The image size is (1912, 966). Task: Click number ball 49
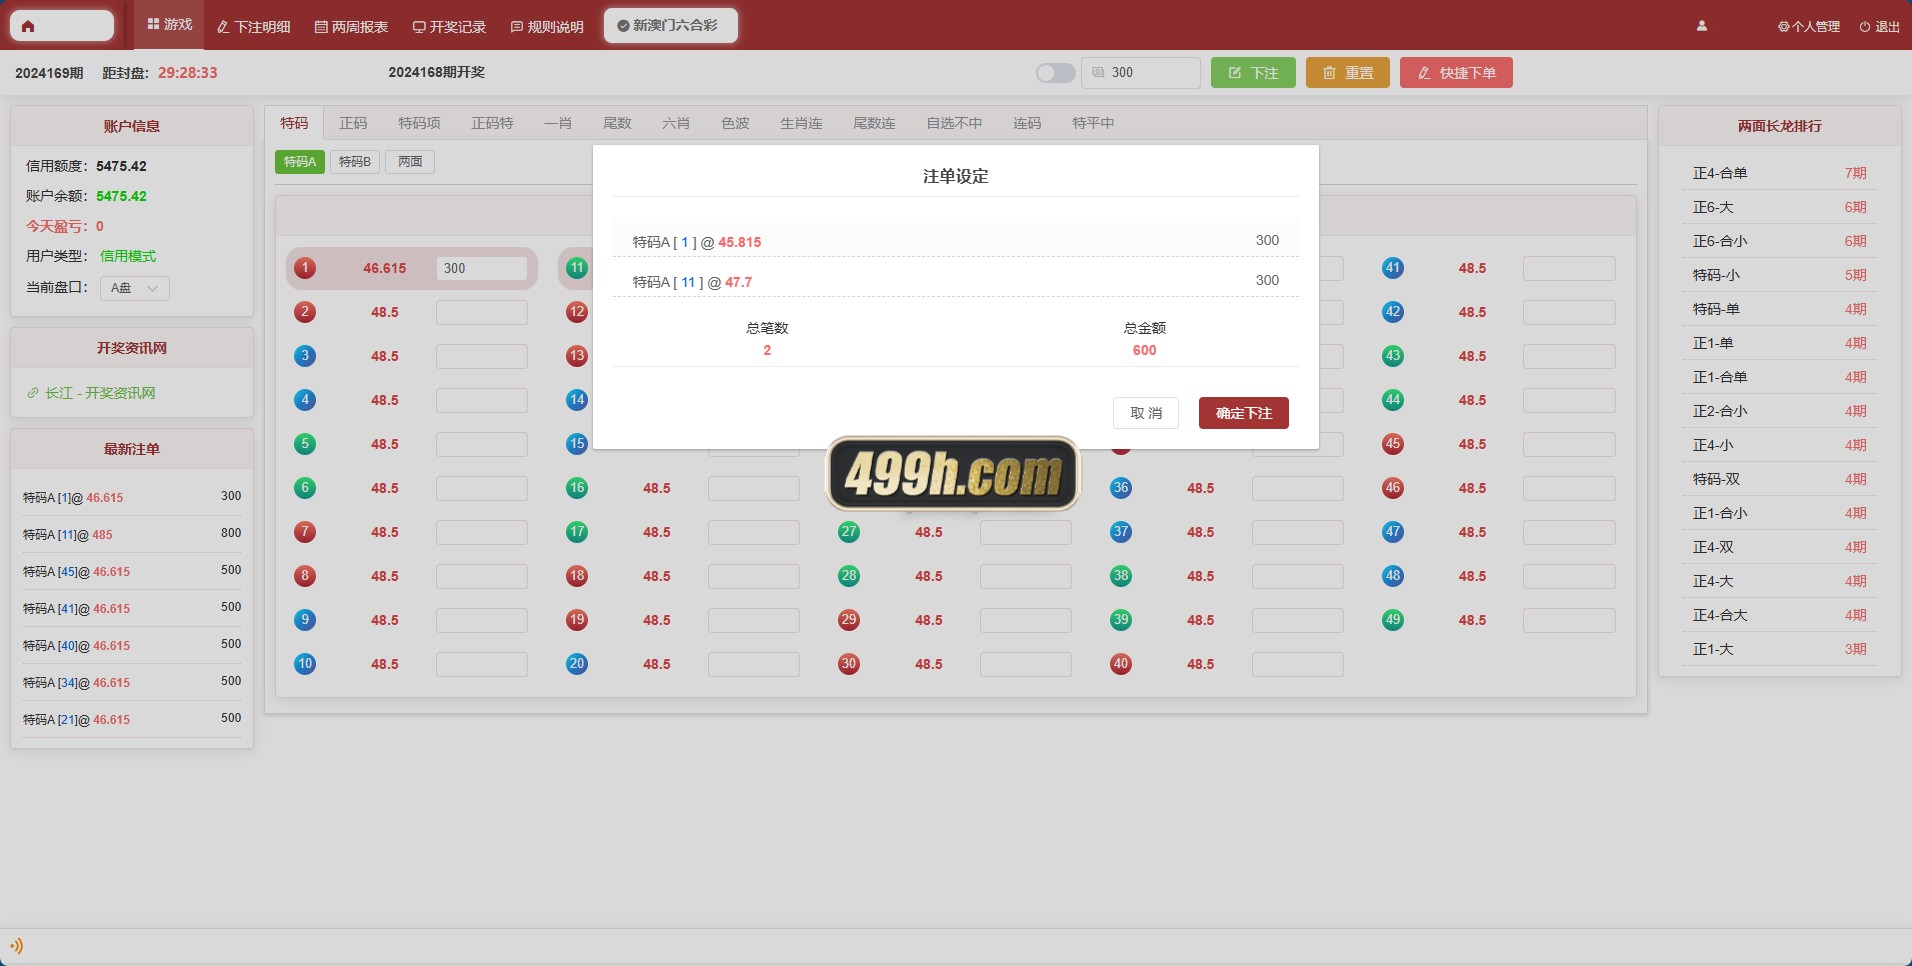[1393, 620]
